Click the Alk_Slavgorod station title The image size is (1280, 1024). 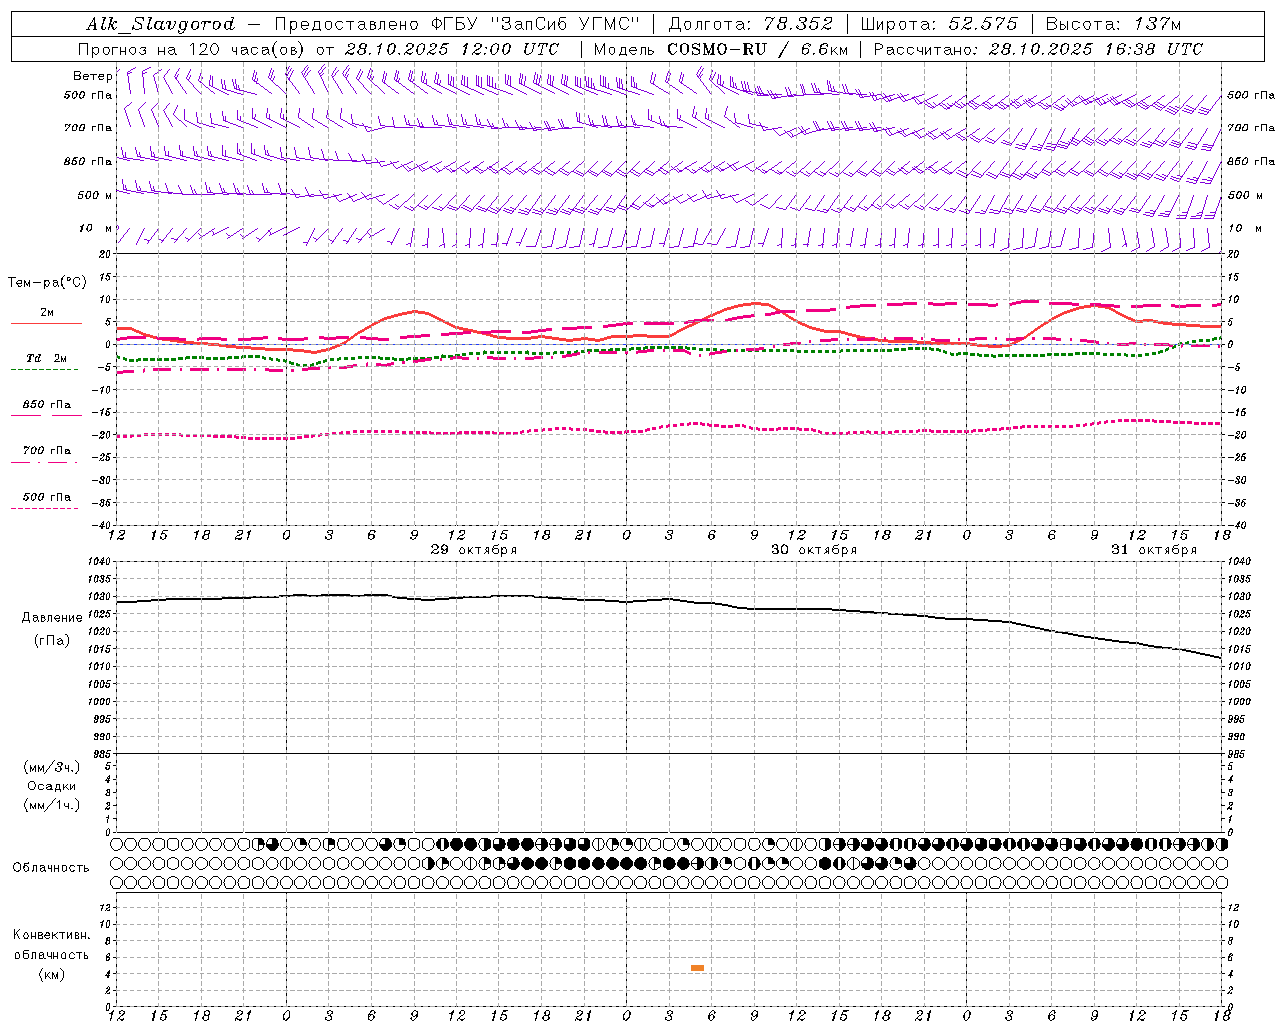point(161,24)
